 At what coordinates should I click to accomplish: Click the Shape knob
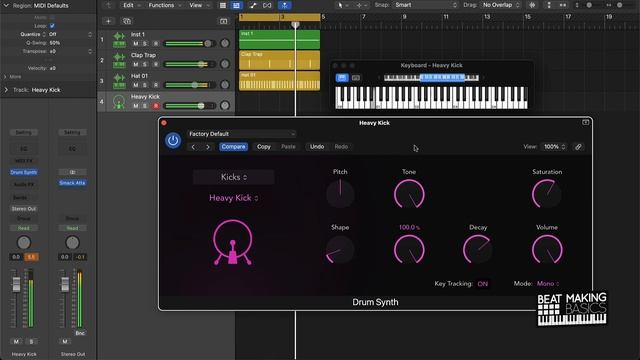click(x=340, y=249)
